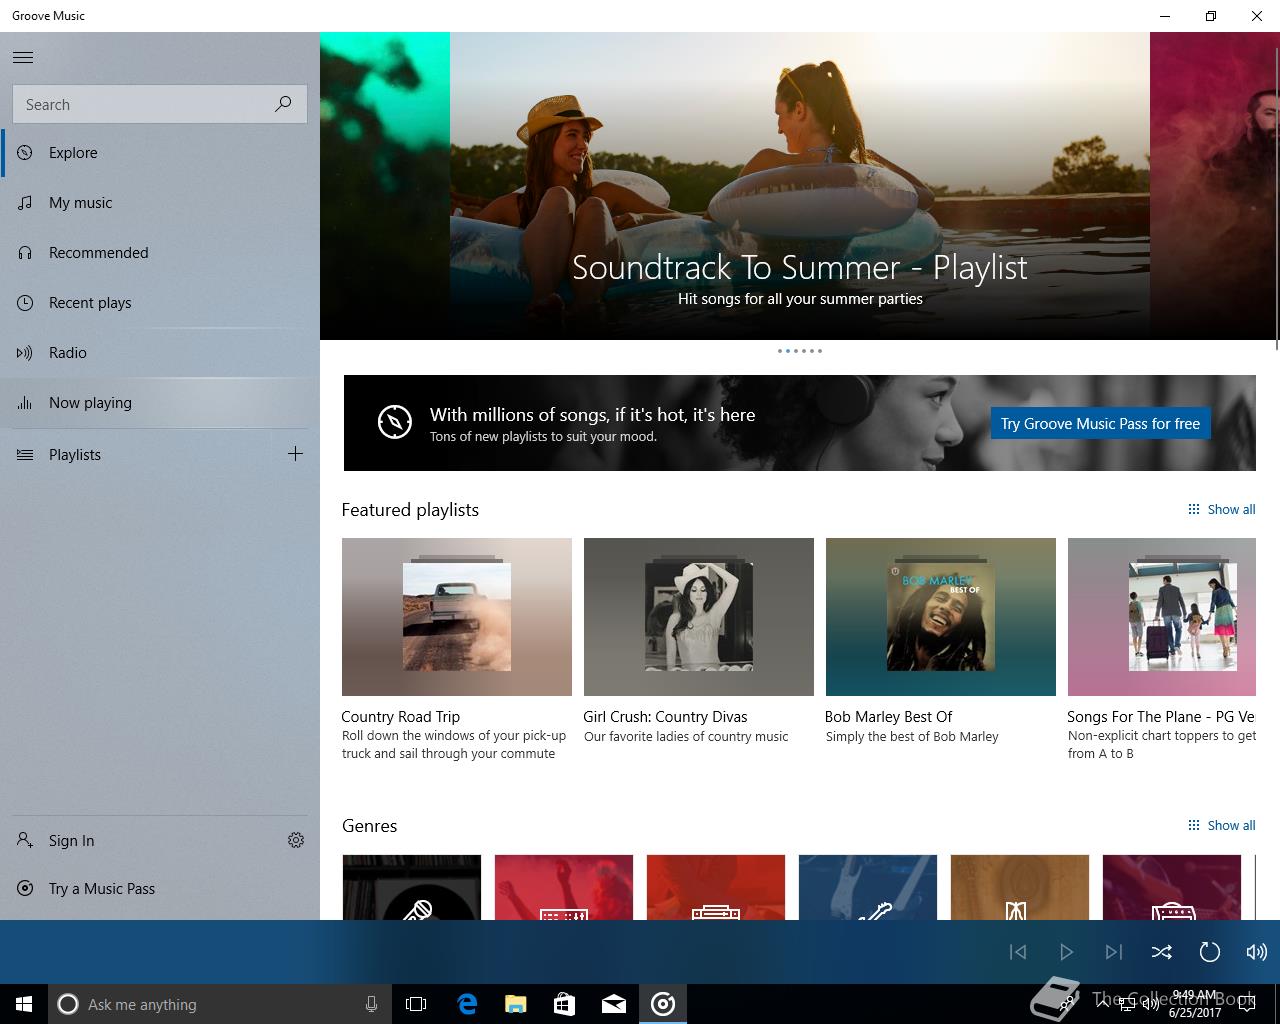Open settings gear icon

(x=296, y=840)
